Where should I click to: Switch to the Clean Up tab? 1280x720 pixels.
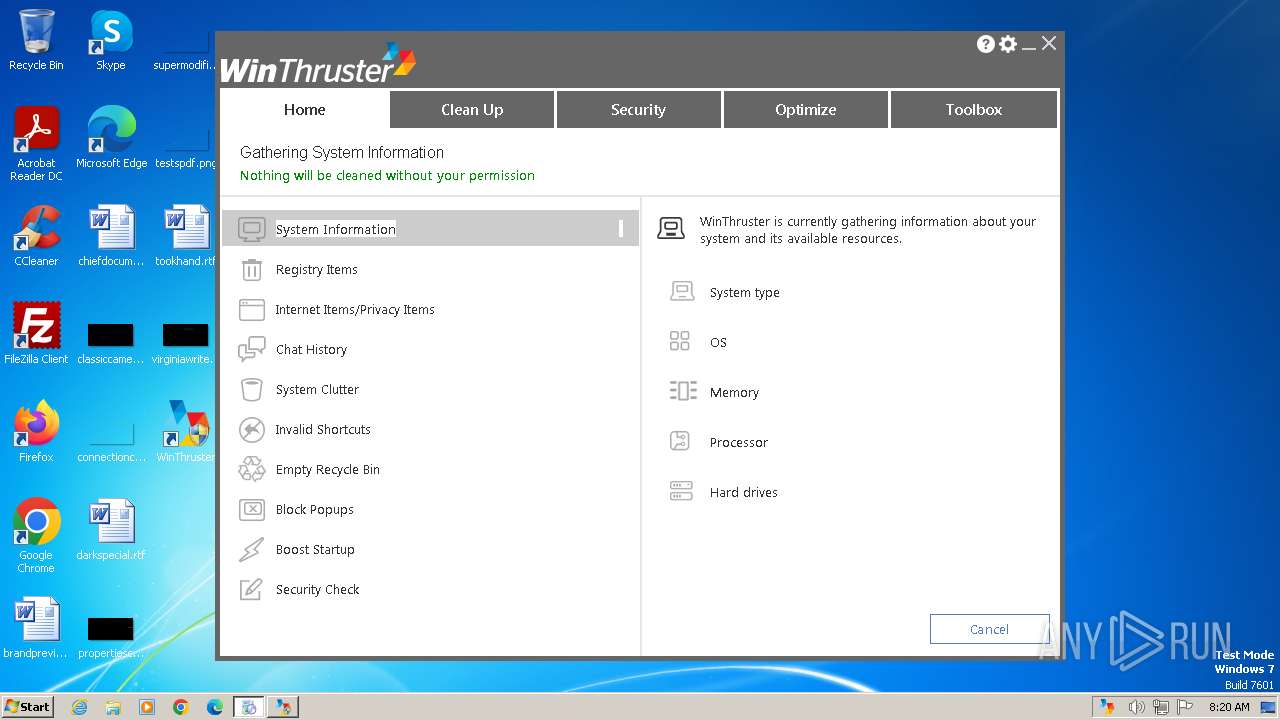[x=472, y=110]
